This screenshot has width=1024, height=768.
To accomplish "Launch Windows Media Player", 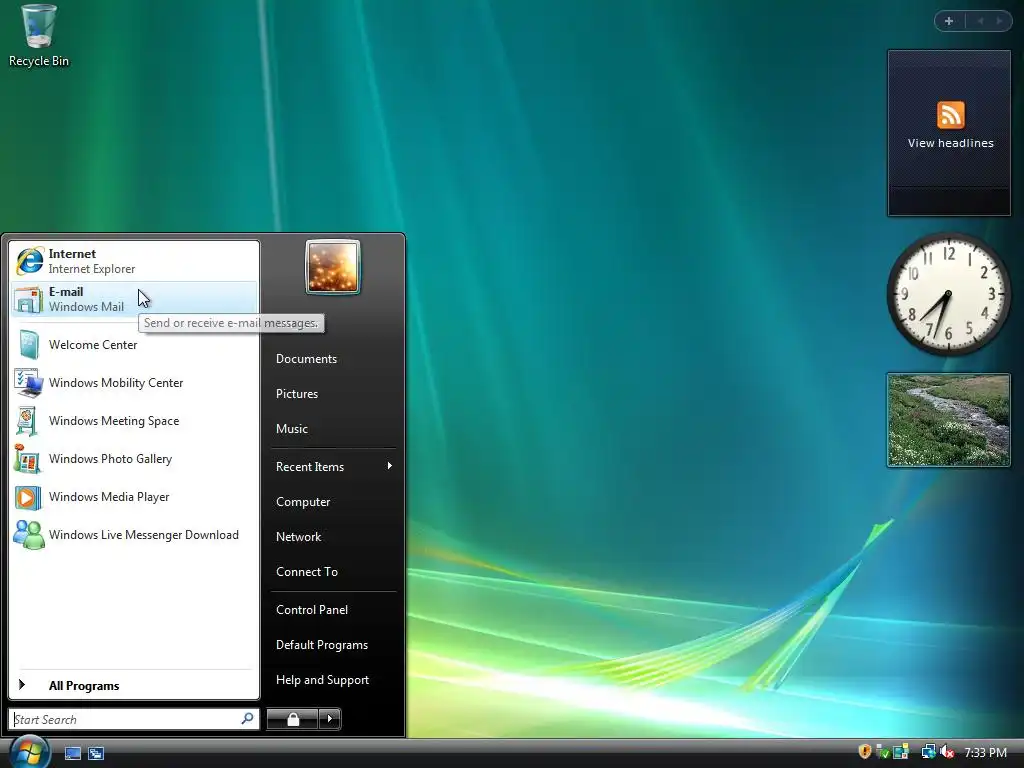I will click(134, 497).
